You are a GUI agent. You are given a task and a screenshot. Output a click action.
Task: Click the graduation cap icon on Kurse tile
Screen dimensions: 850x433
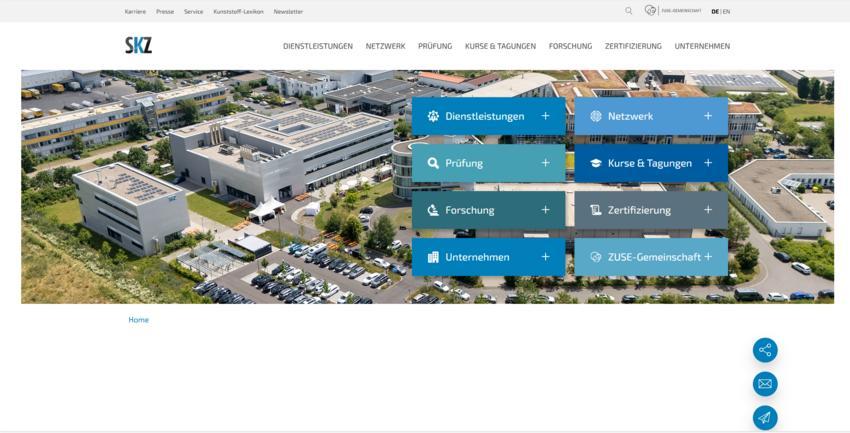[x=596, y=163]
